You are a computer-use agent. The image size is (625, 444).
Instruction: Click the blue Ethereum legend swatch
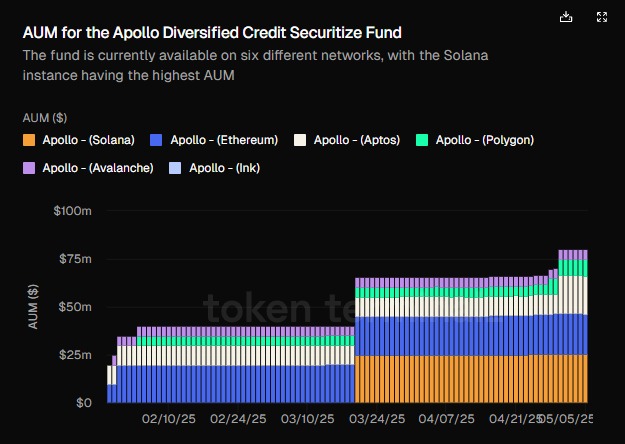point(156,140)
